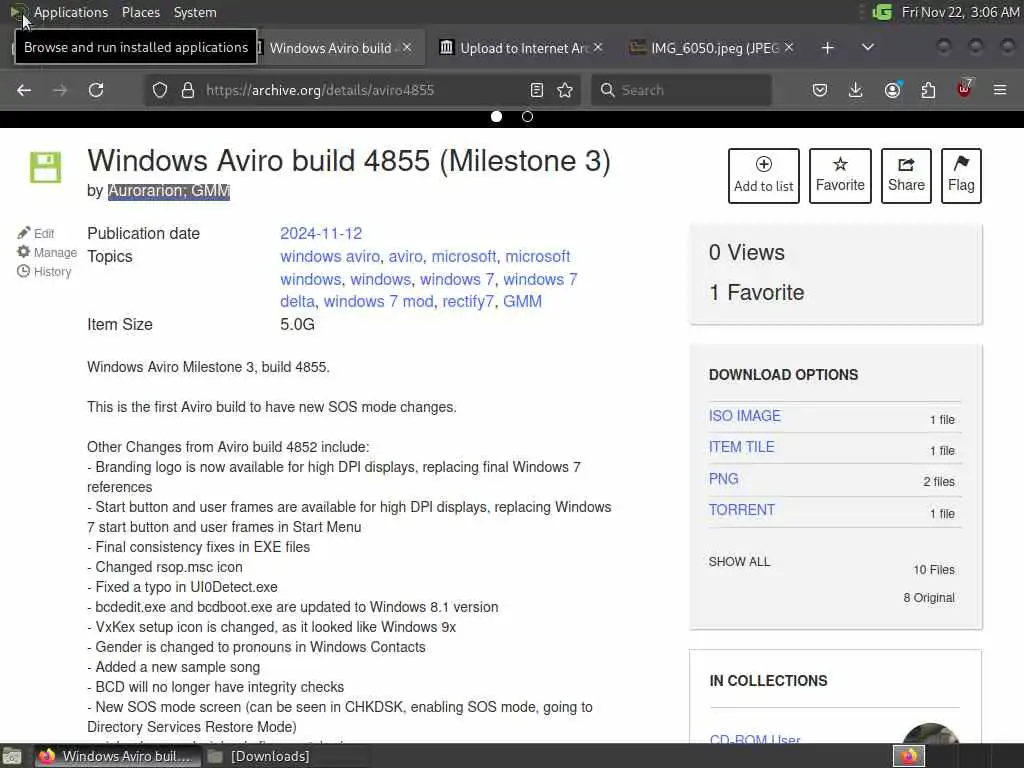Open the System menu
This screenshot has height=768, width=1024.
coord(195,12)
